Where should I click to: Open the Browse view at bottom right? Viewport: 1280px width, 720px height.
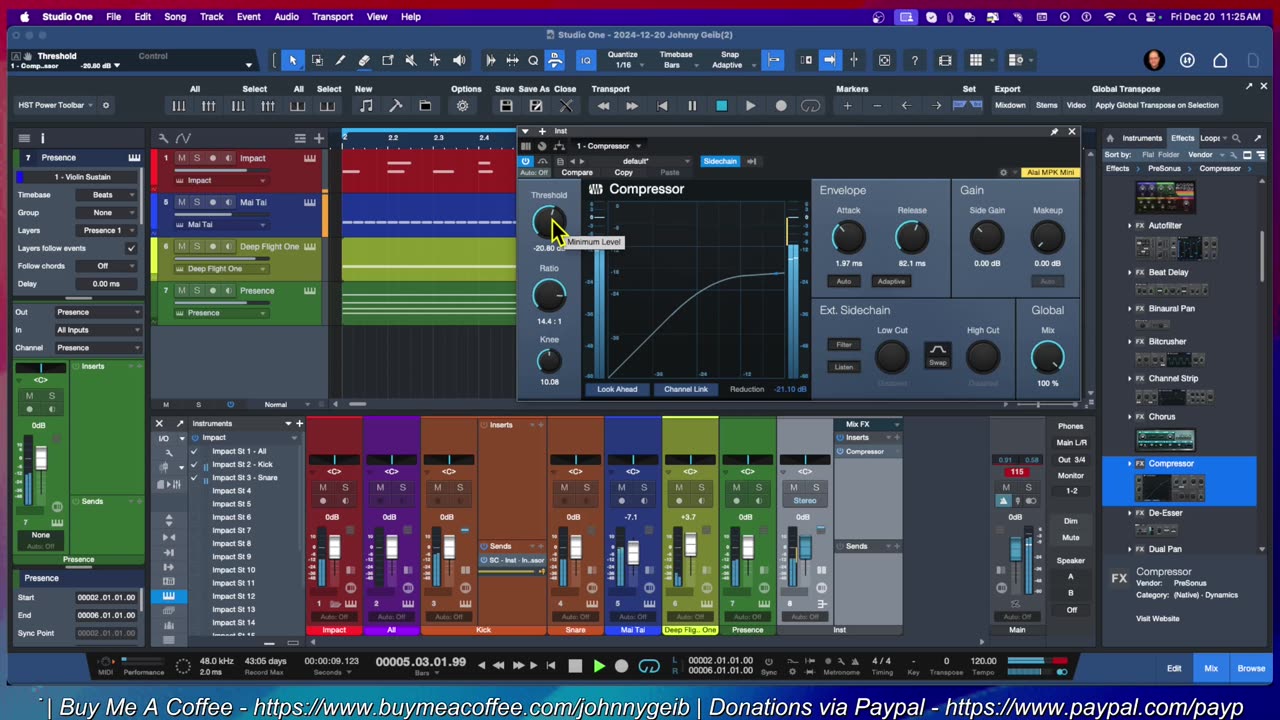coord(1251,668)
